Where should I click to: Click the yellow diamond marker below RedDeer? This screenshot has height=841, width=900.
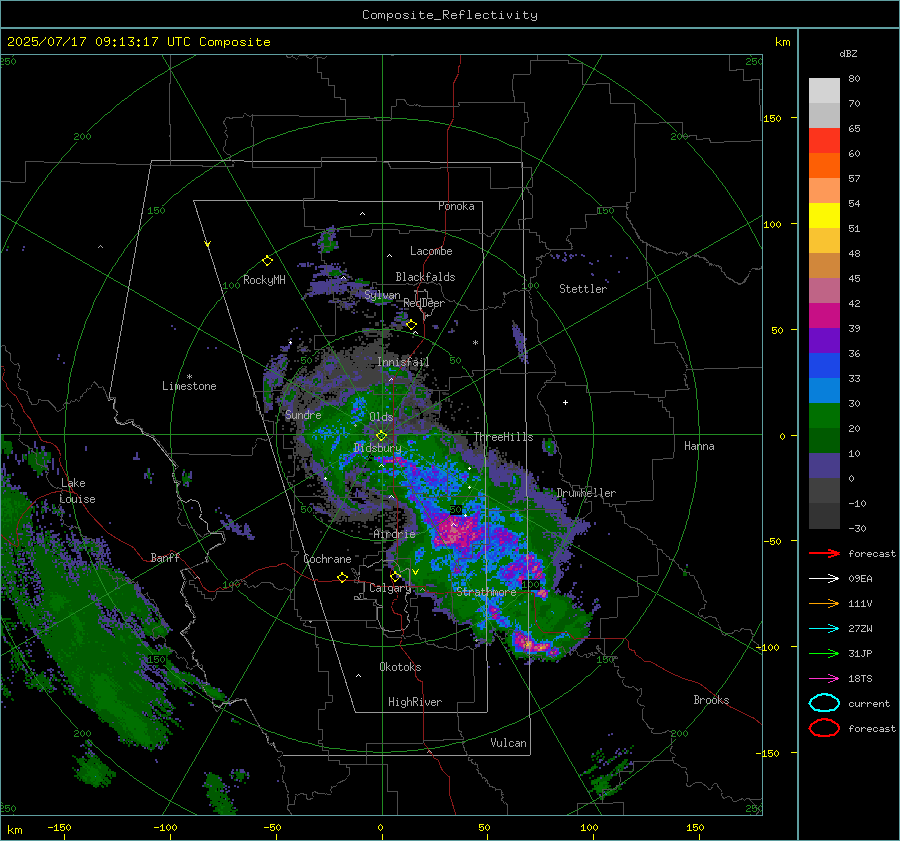click(x=412, y=325)
